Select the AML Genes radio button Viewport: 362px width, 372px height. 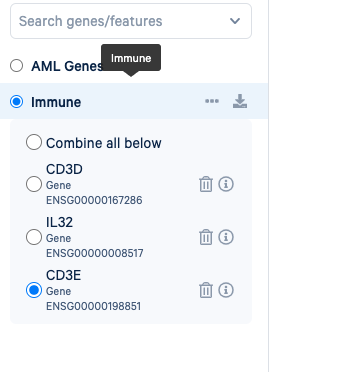point(16,66)
